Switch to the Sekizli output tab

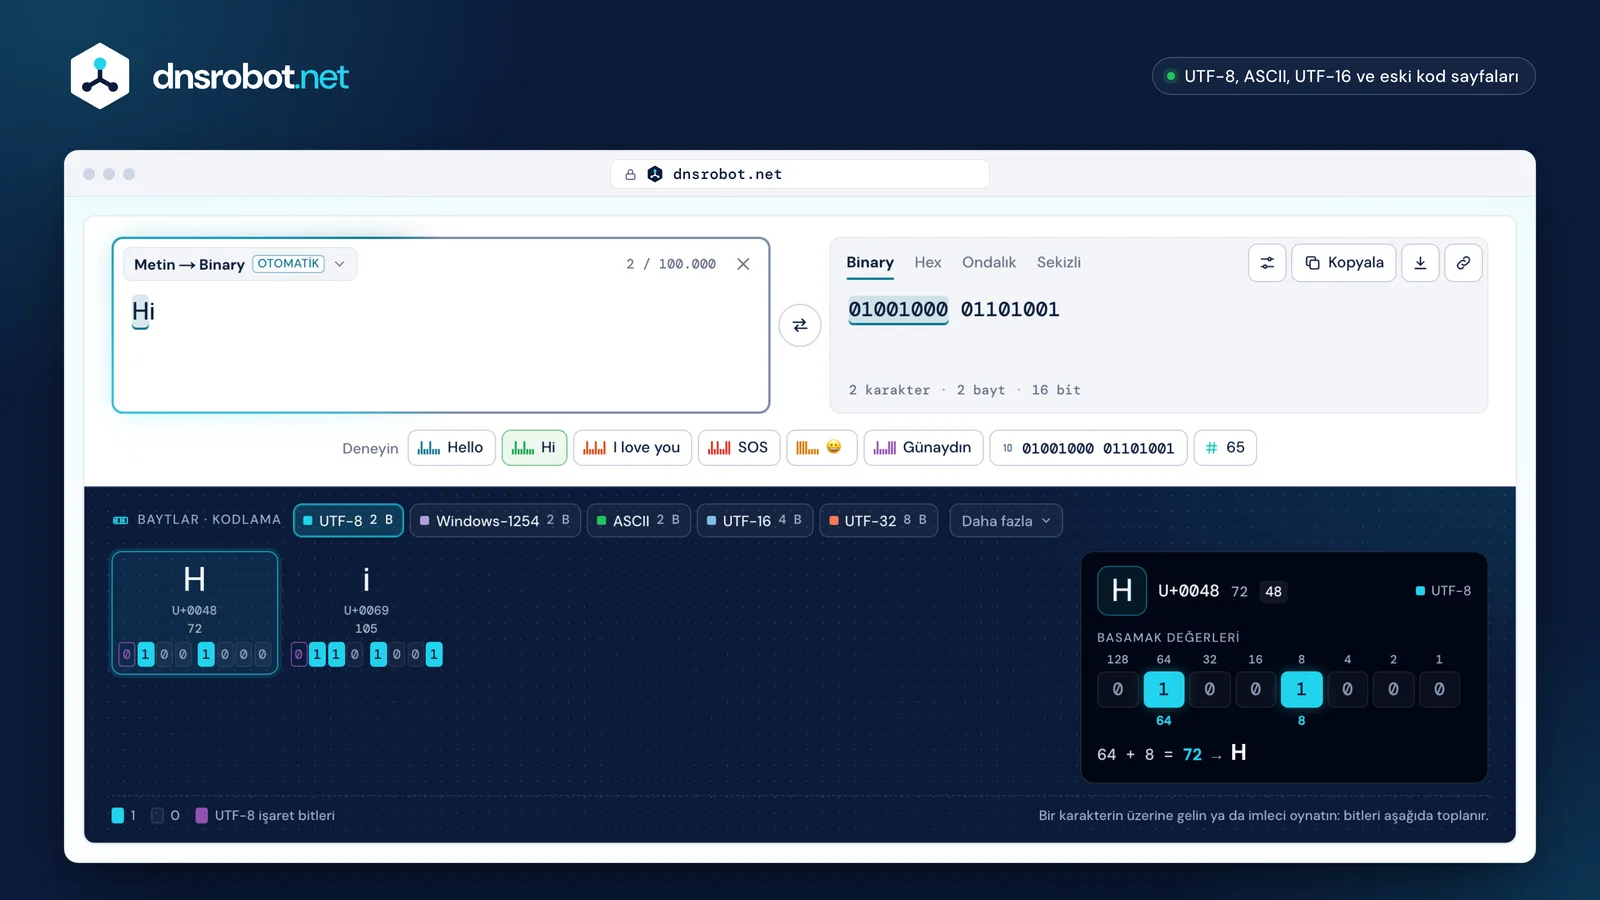coord(1059,263)
